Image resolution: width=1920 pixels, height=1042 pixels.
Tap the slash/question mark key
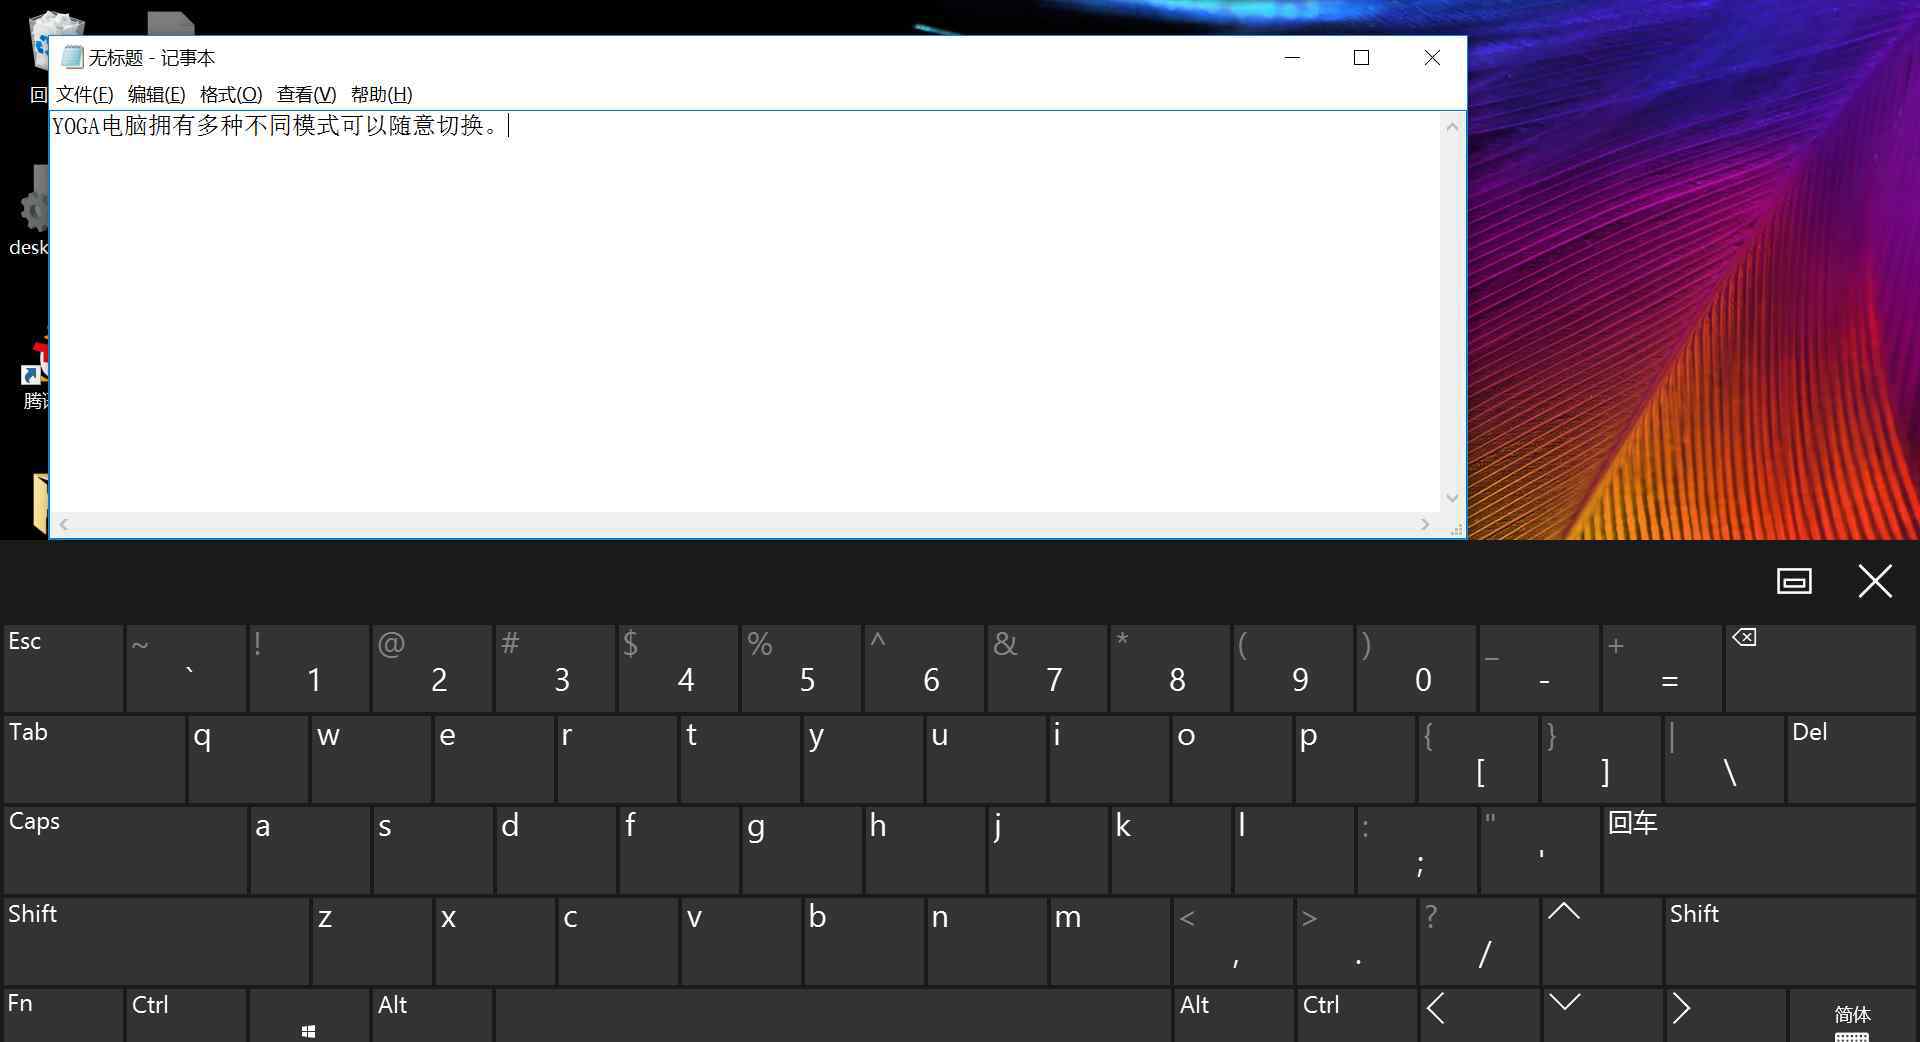1478,941
